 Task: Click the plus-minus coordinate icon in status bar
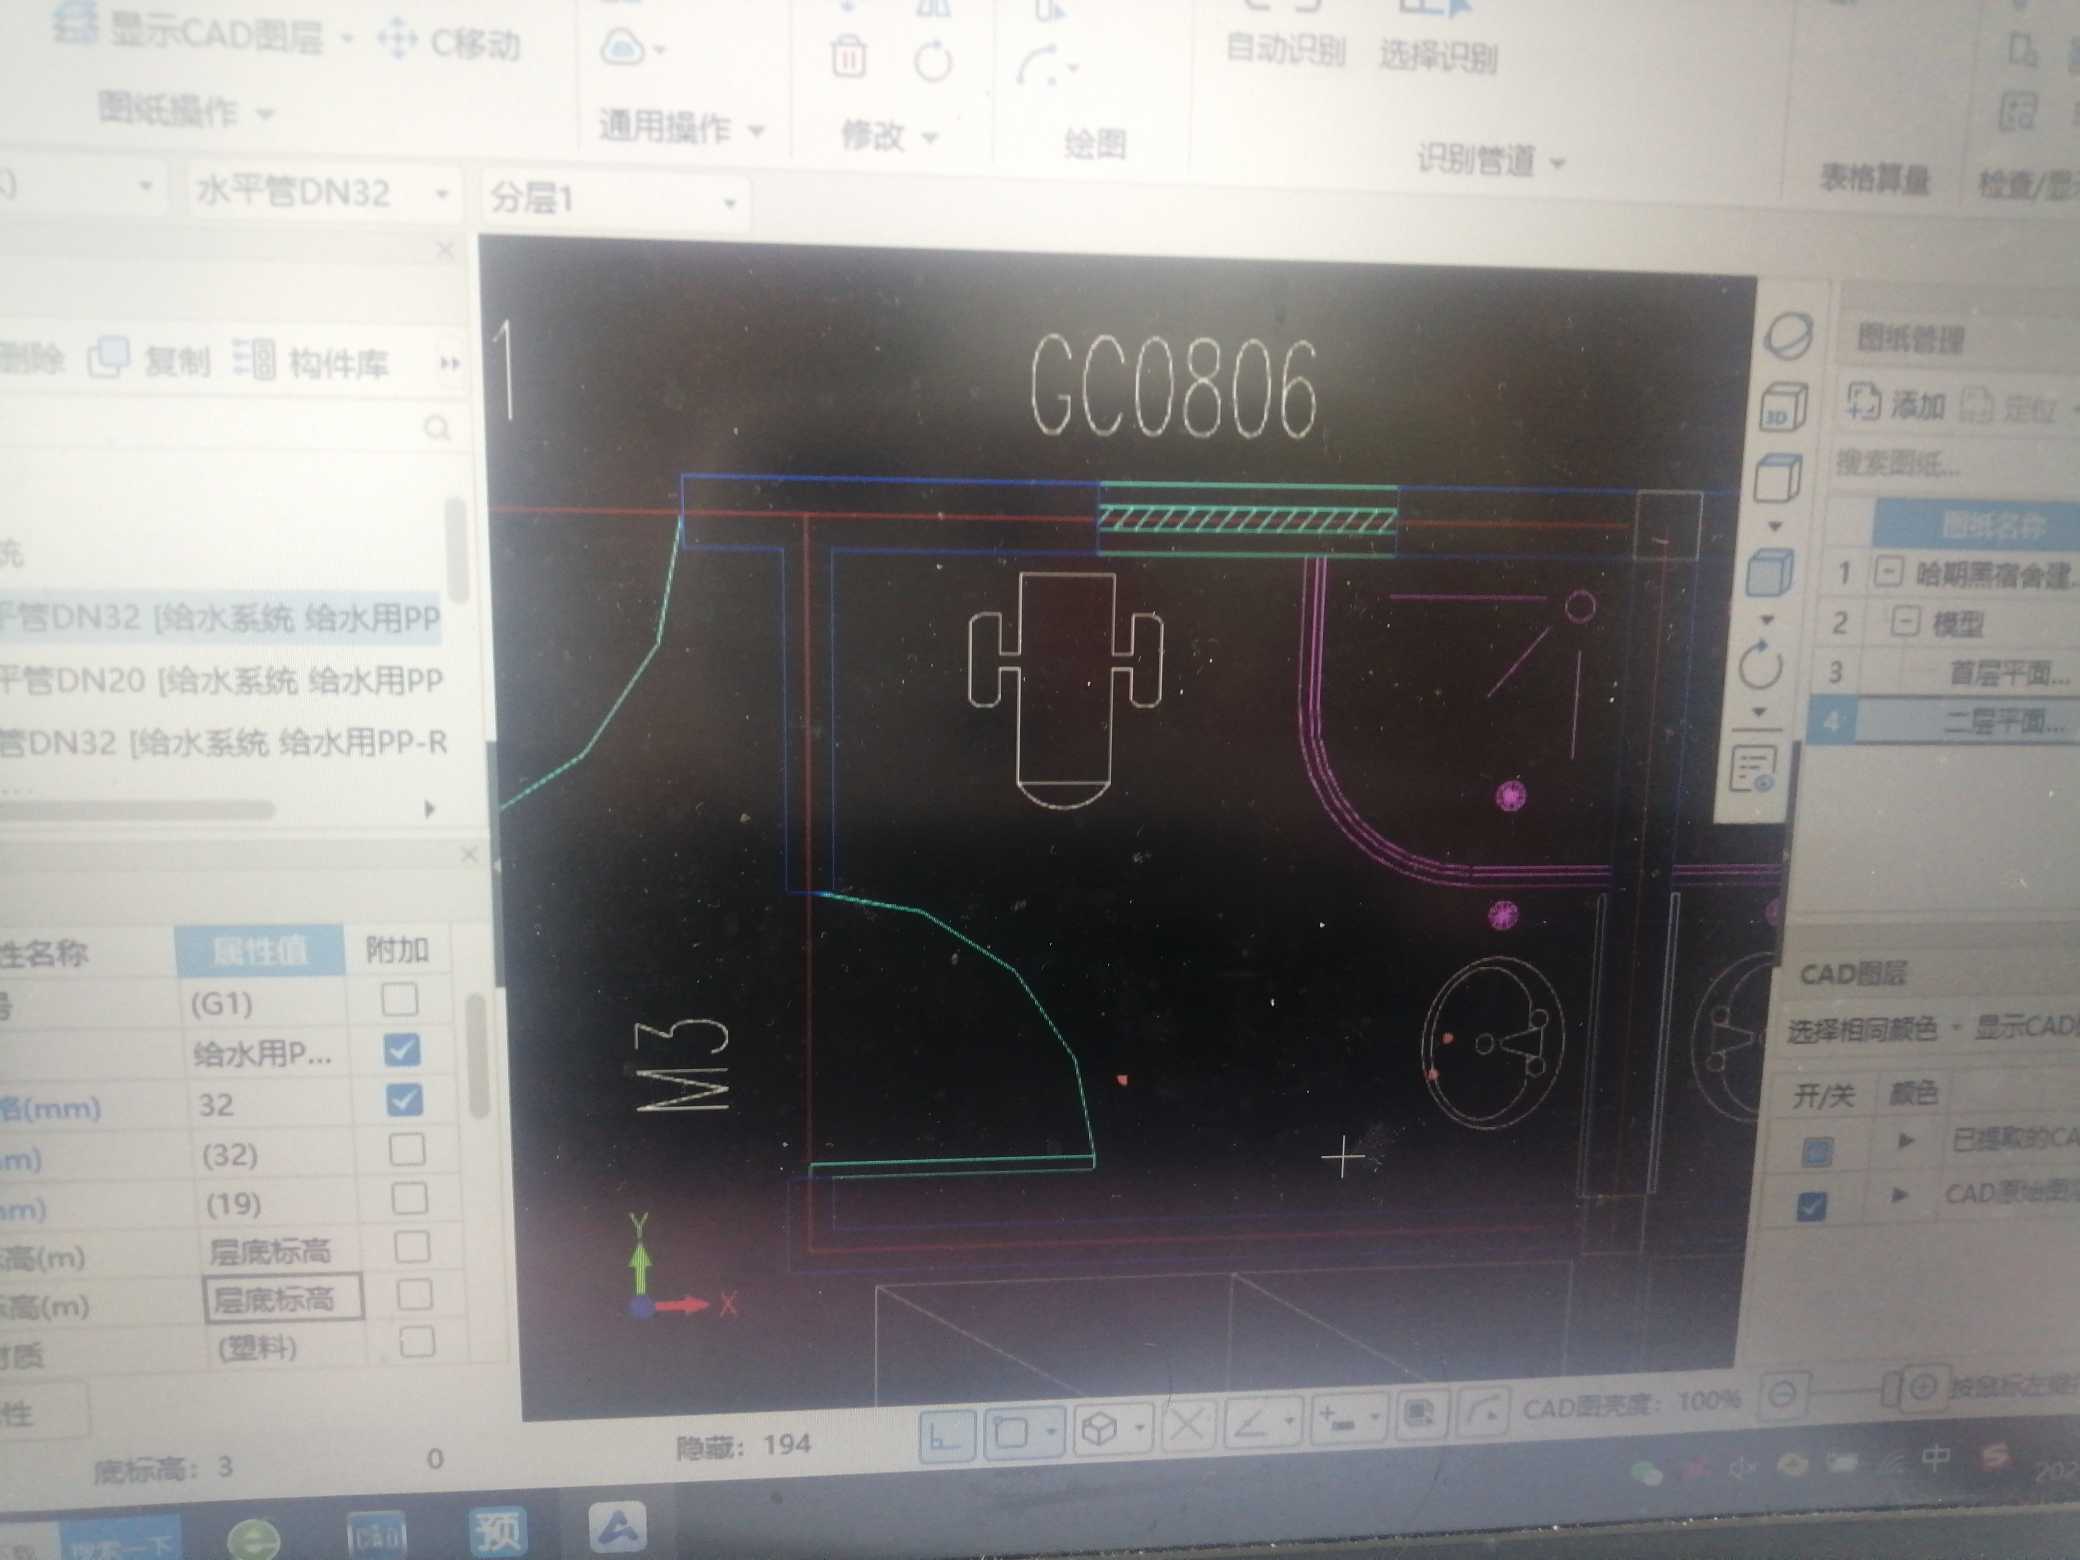click(x=1338, y=1416)
